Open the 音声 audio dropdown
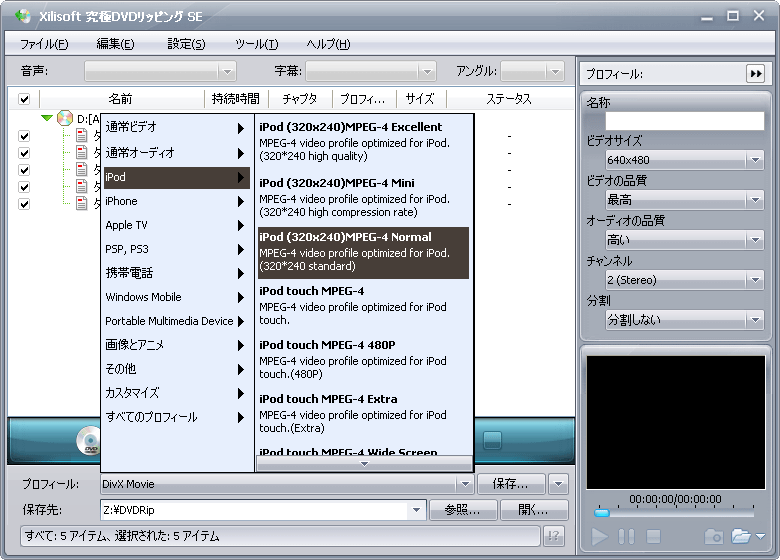The image size is (780, 560). click(160, 71)
